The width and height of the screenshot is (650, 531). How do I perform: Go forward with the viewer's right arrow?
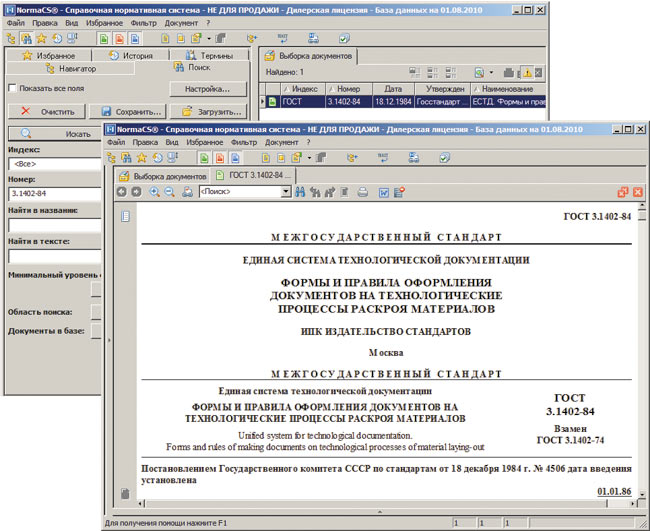[x=136, y=191]
